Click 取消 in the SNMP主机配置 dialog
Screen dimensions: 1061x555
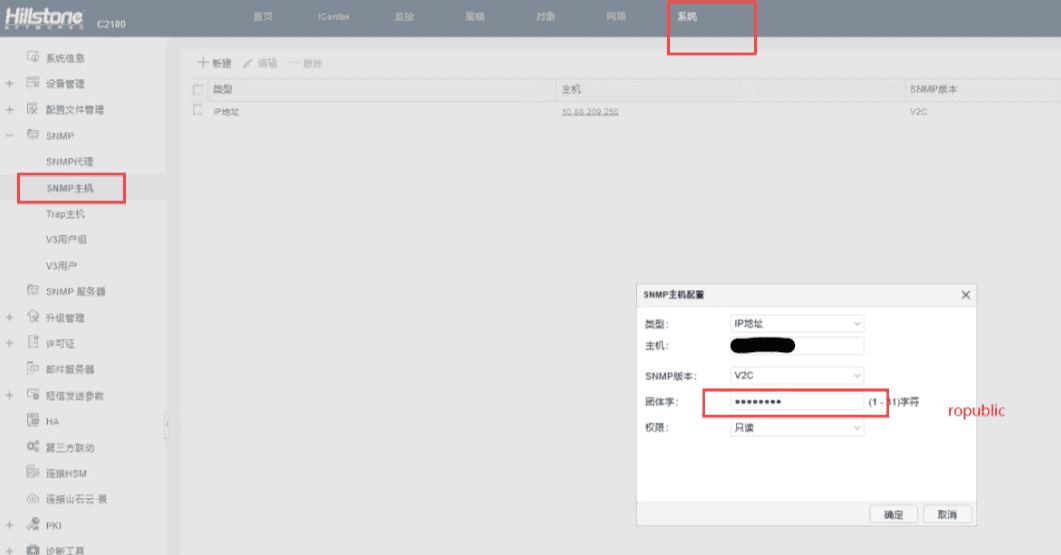[x=947, y=514]
